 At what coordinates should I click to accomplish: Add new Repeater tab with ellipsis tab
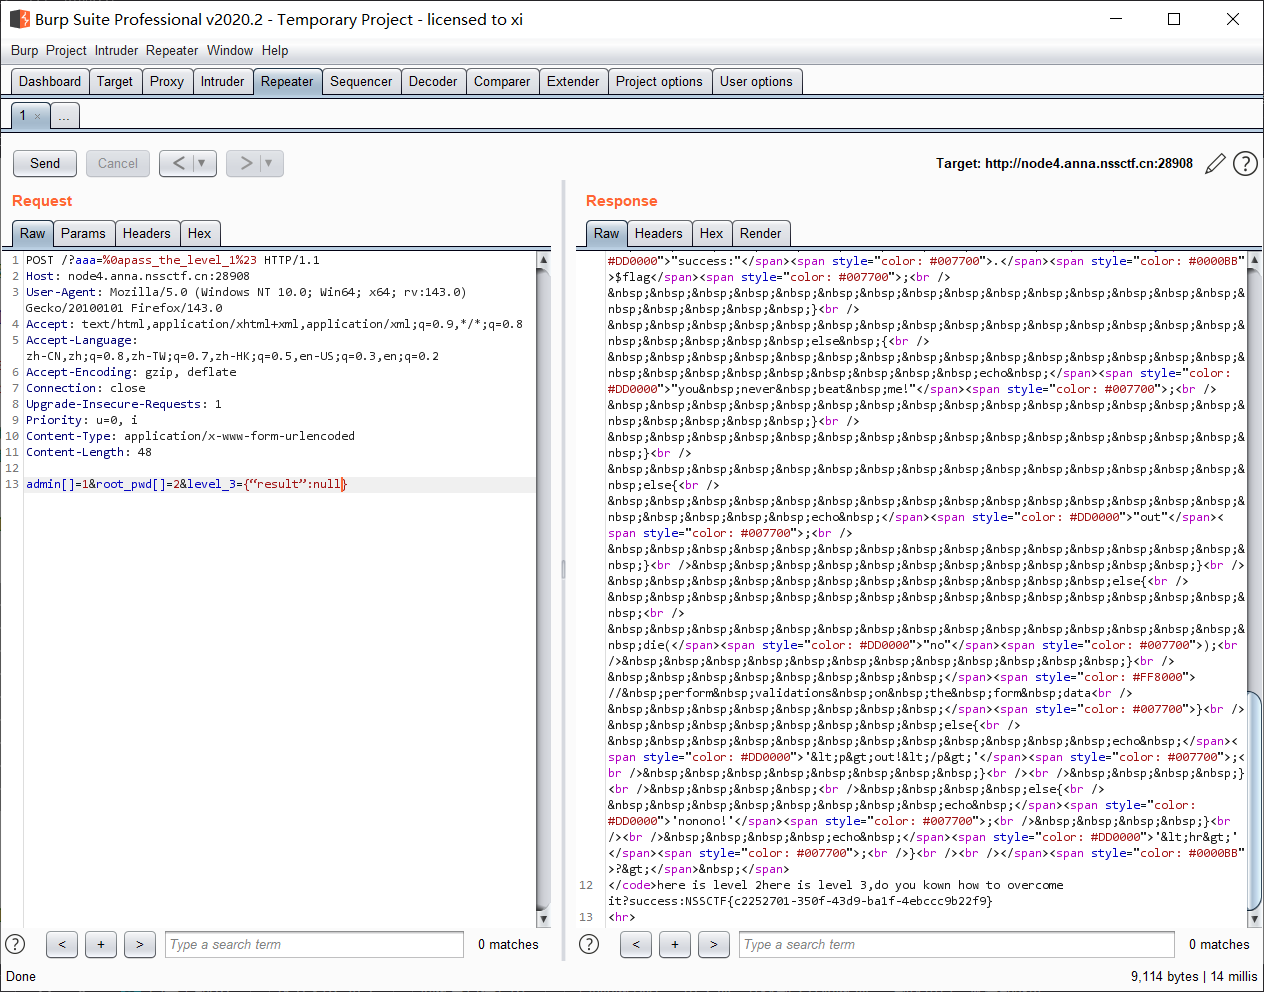(64, 116)
